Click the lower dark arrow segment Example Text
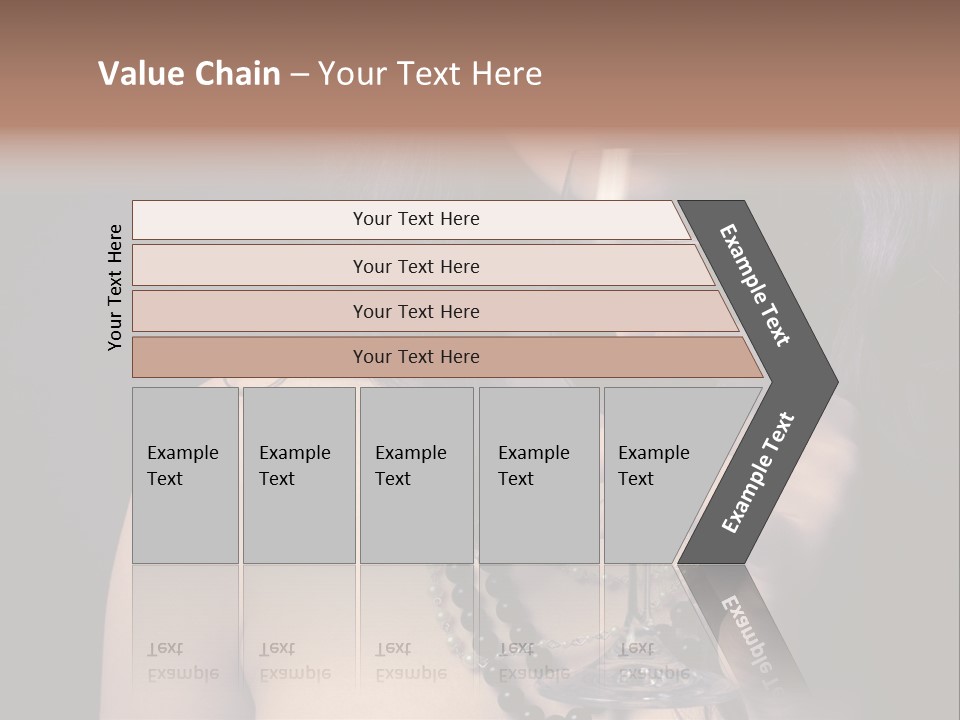 (757, 473)
